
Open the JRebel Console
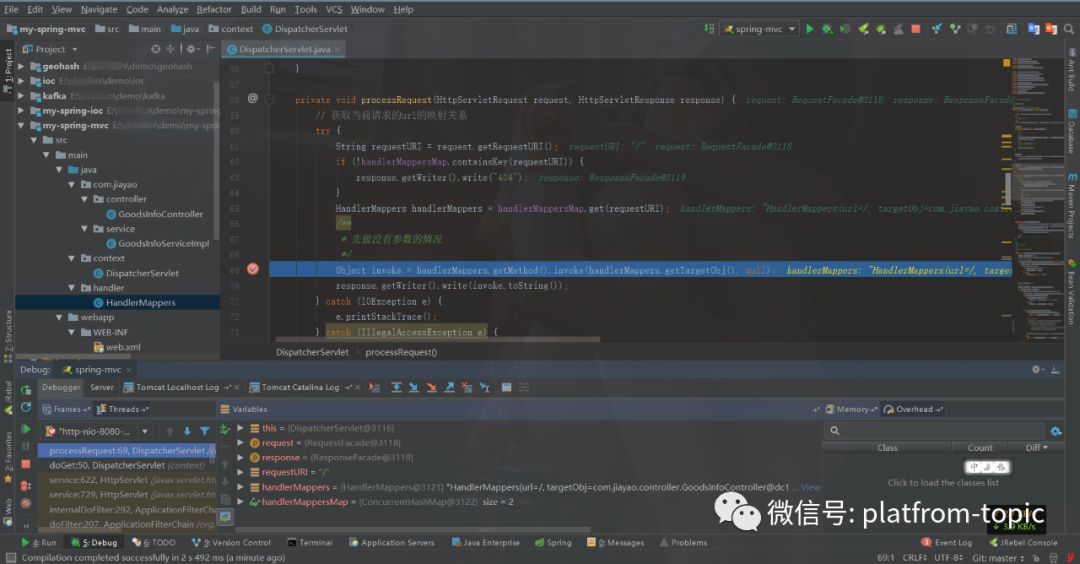pyautogui.click(x=1024, y=543)
